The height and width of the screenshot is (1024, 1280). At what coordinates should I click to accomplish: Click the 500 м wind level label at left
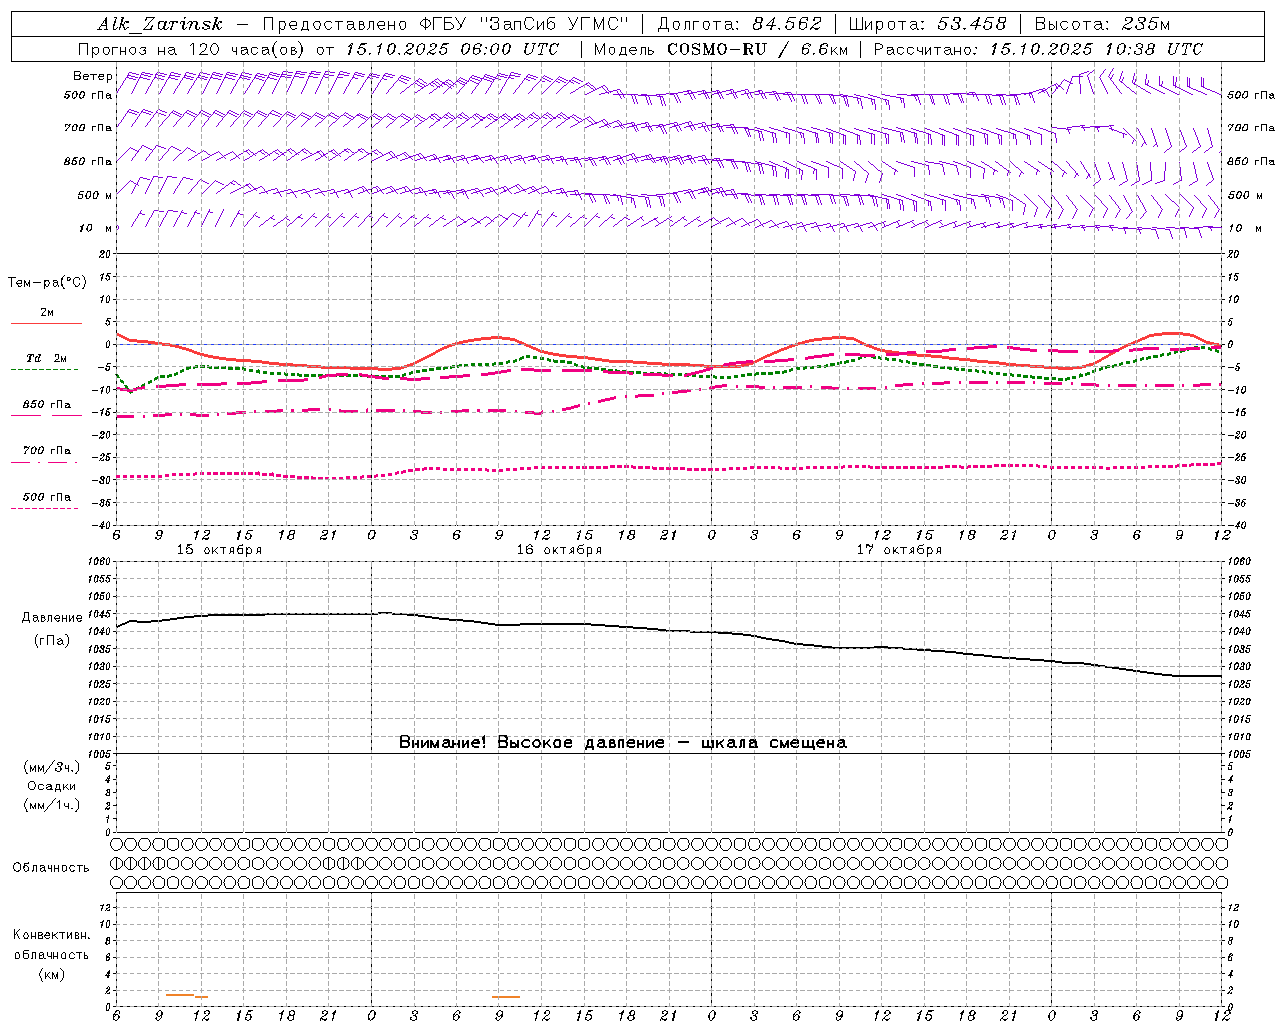pos(95,195)
